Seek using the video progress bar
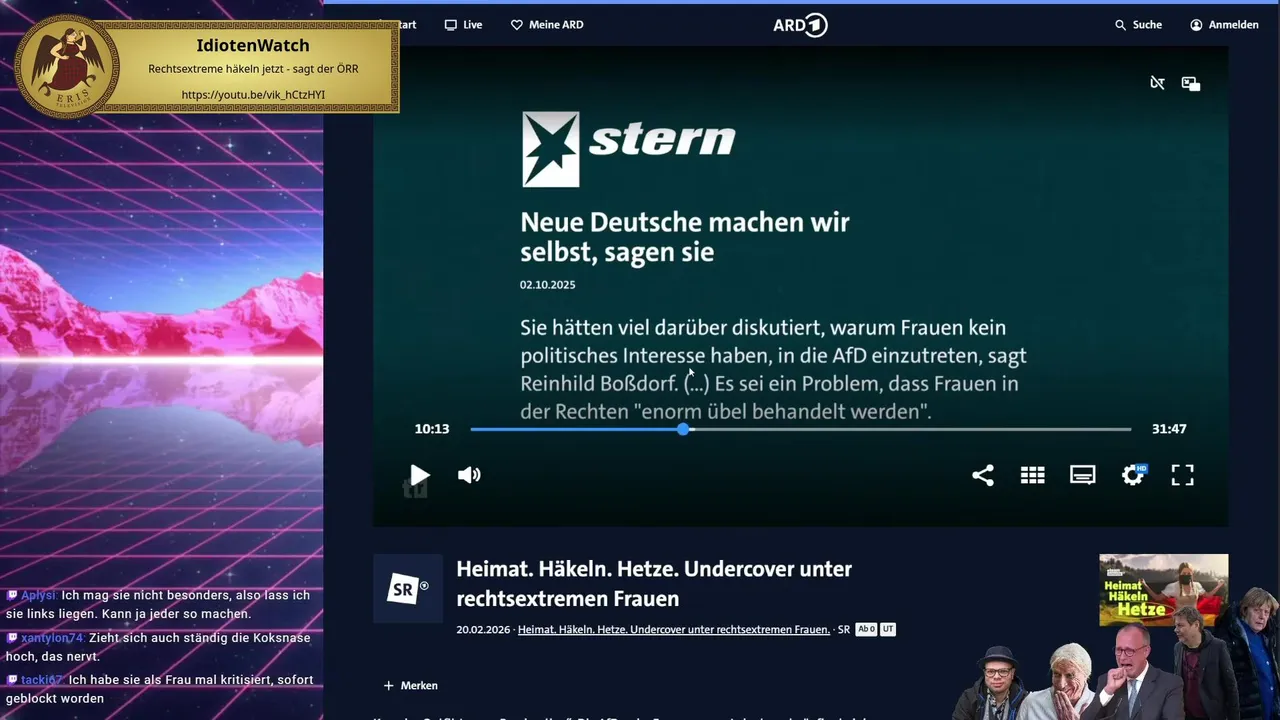The height and width of the screenshot is (720, 1280). [x=800, y=429]
